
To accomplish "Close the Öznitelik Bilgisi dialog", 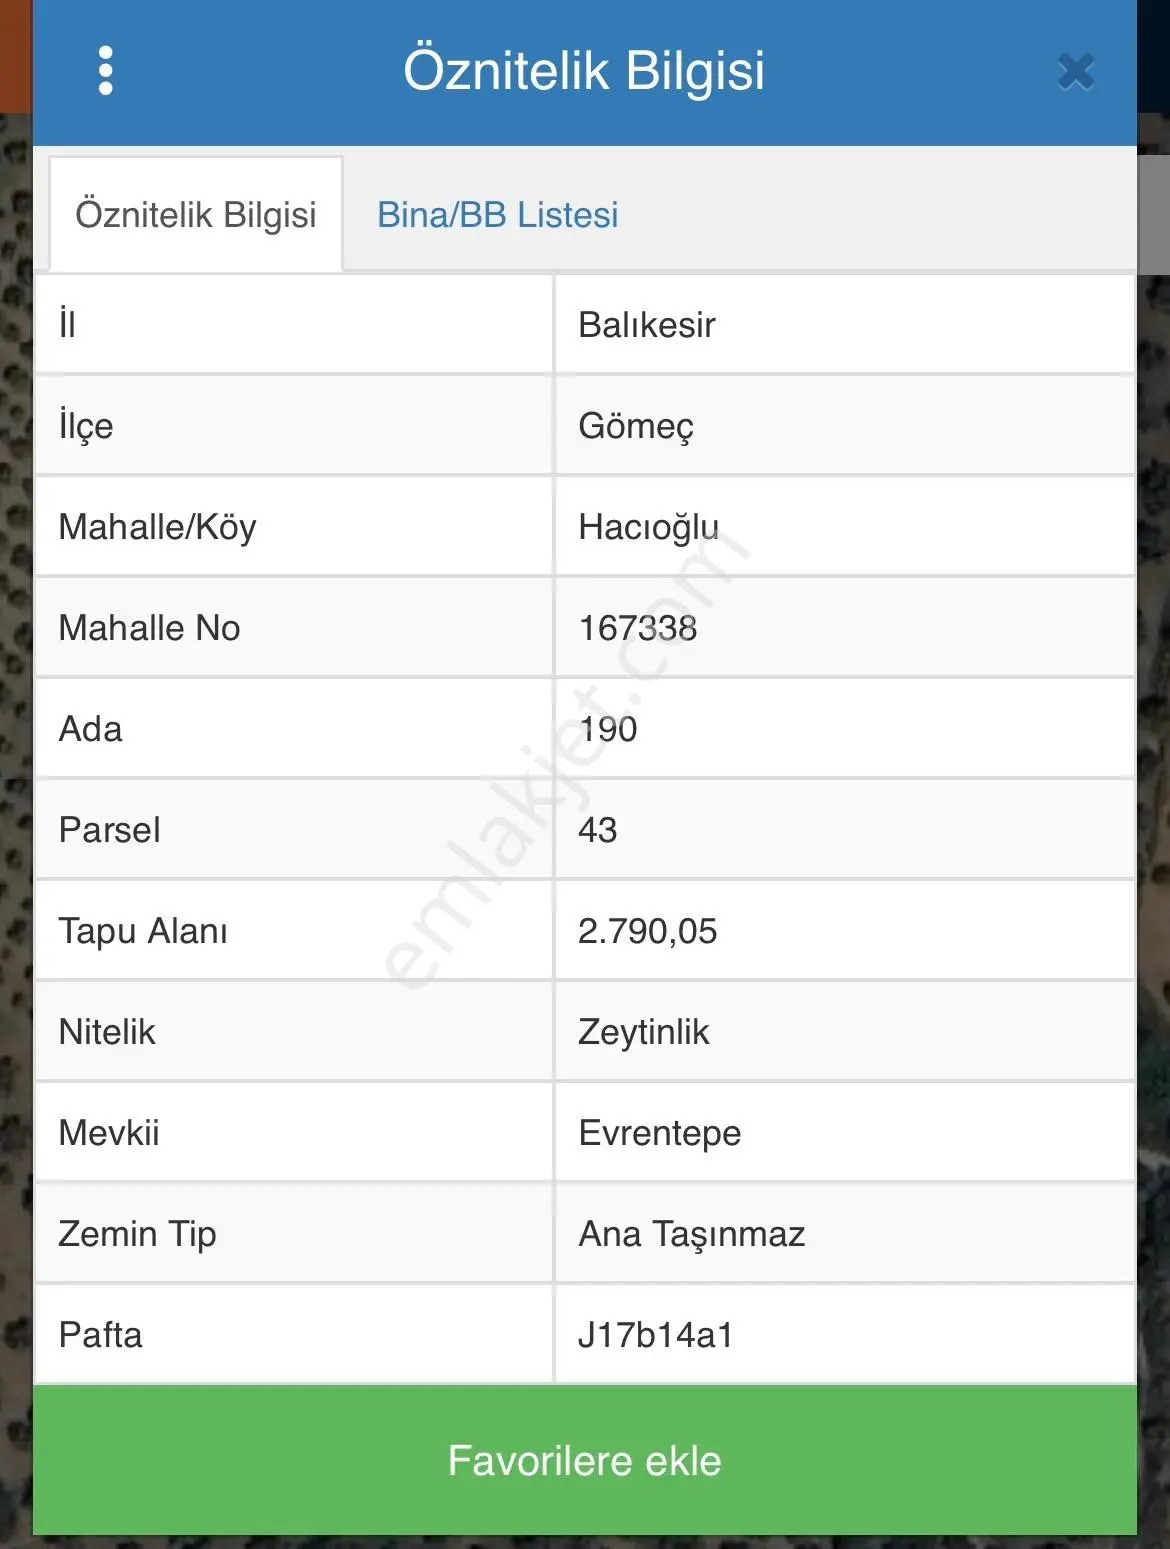I will pos(1076,72).
